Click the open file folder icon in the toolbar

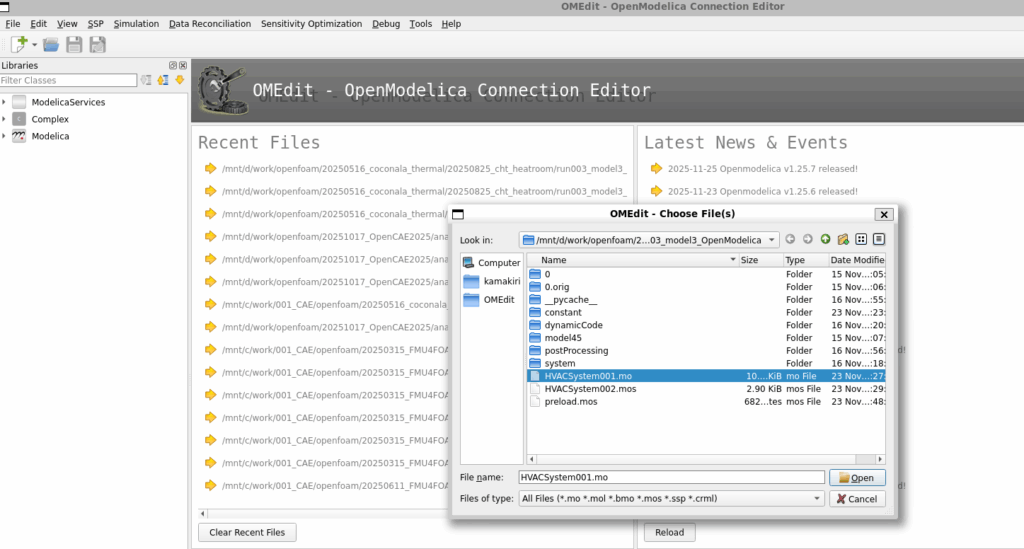[x=51, y=45]
